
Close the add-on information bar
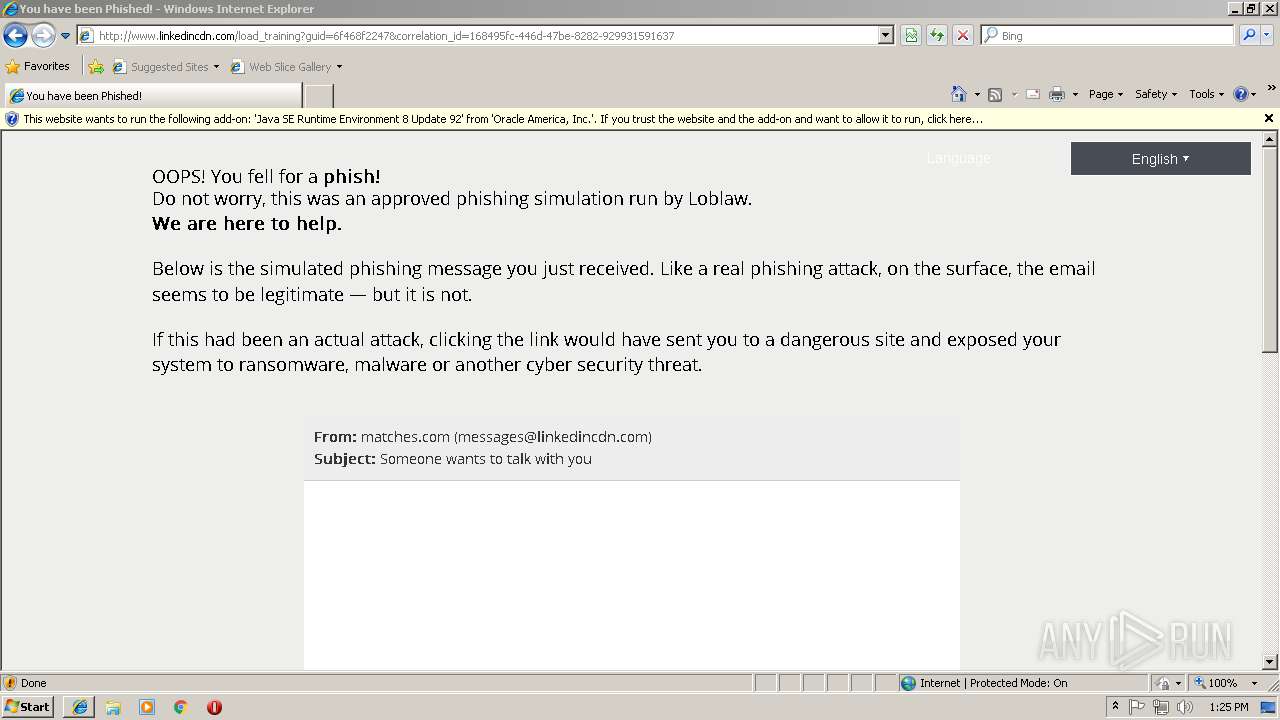(1269, 118)
